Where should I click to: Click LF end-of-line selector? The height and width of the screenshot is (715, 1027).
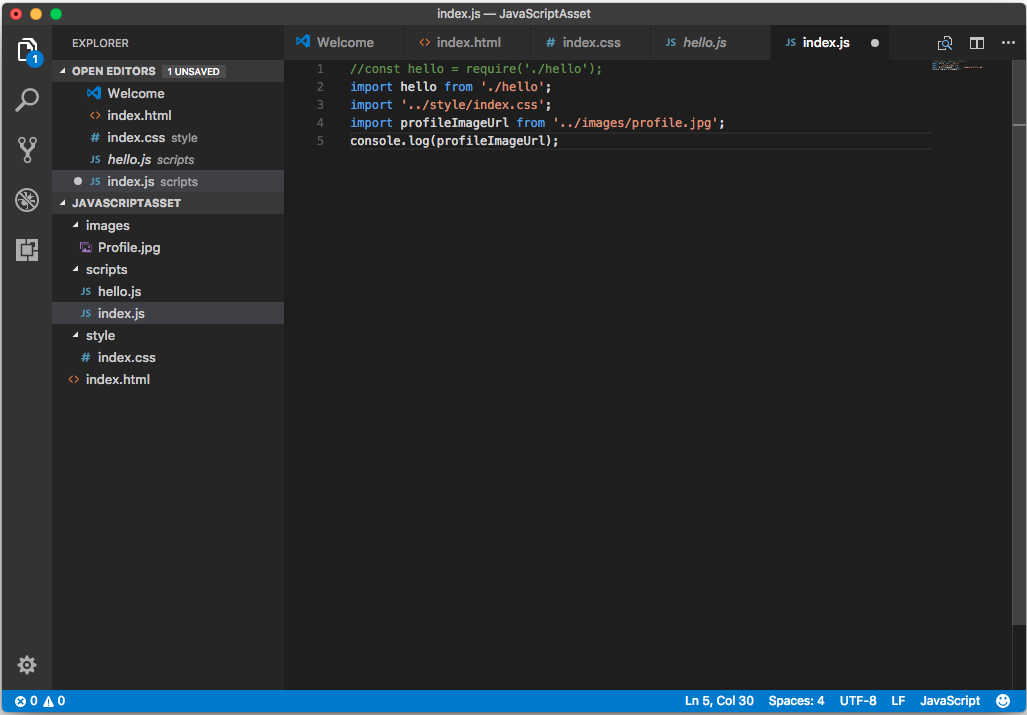click(x=898, y=701)
